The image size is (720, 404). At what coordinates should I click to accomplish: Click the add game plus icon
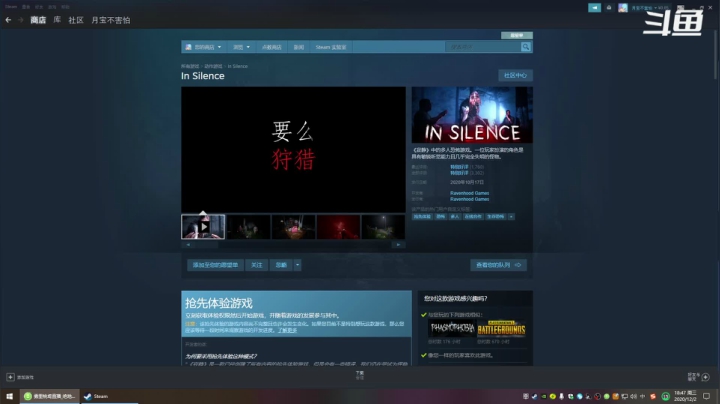(x=10, y=377)
